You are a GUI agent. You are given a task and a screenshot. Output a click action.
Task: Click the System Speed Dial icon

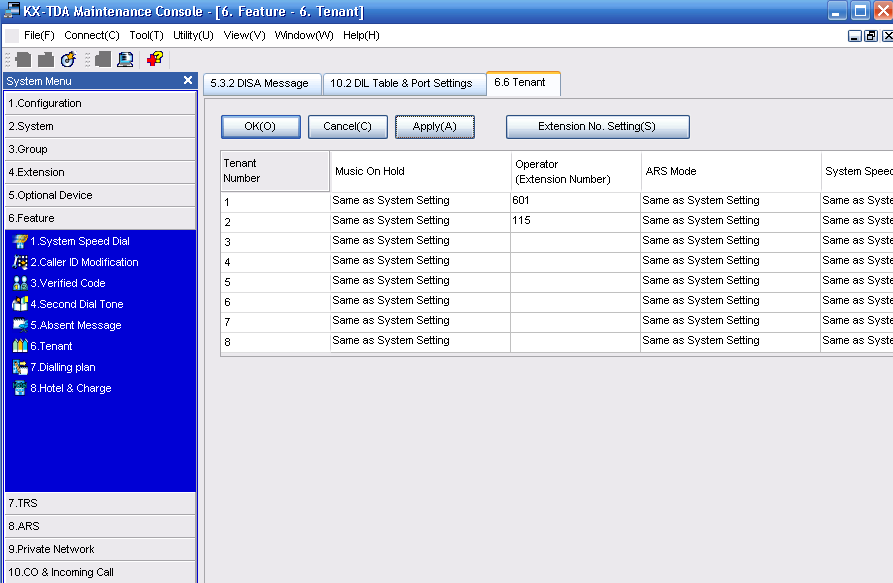click(20, 241)
